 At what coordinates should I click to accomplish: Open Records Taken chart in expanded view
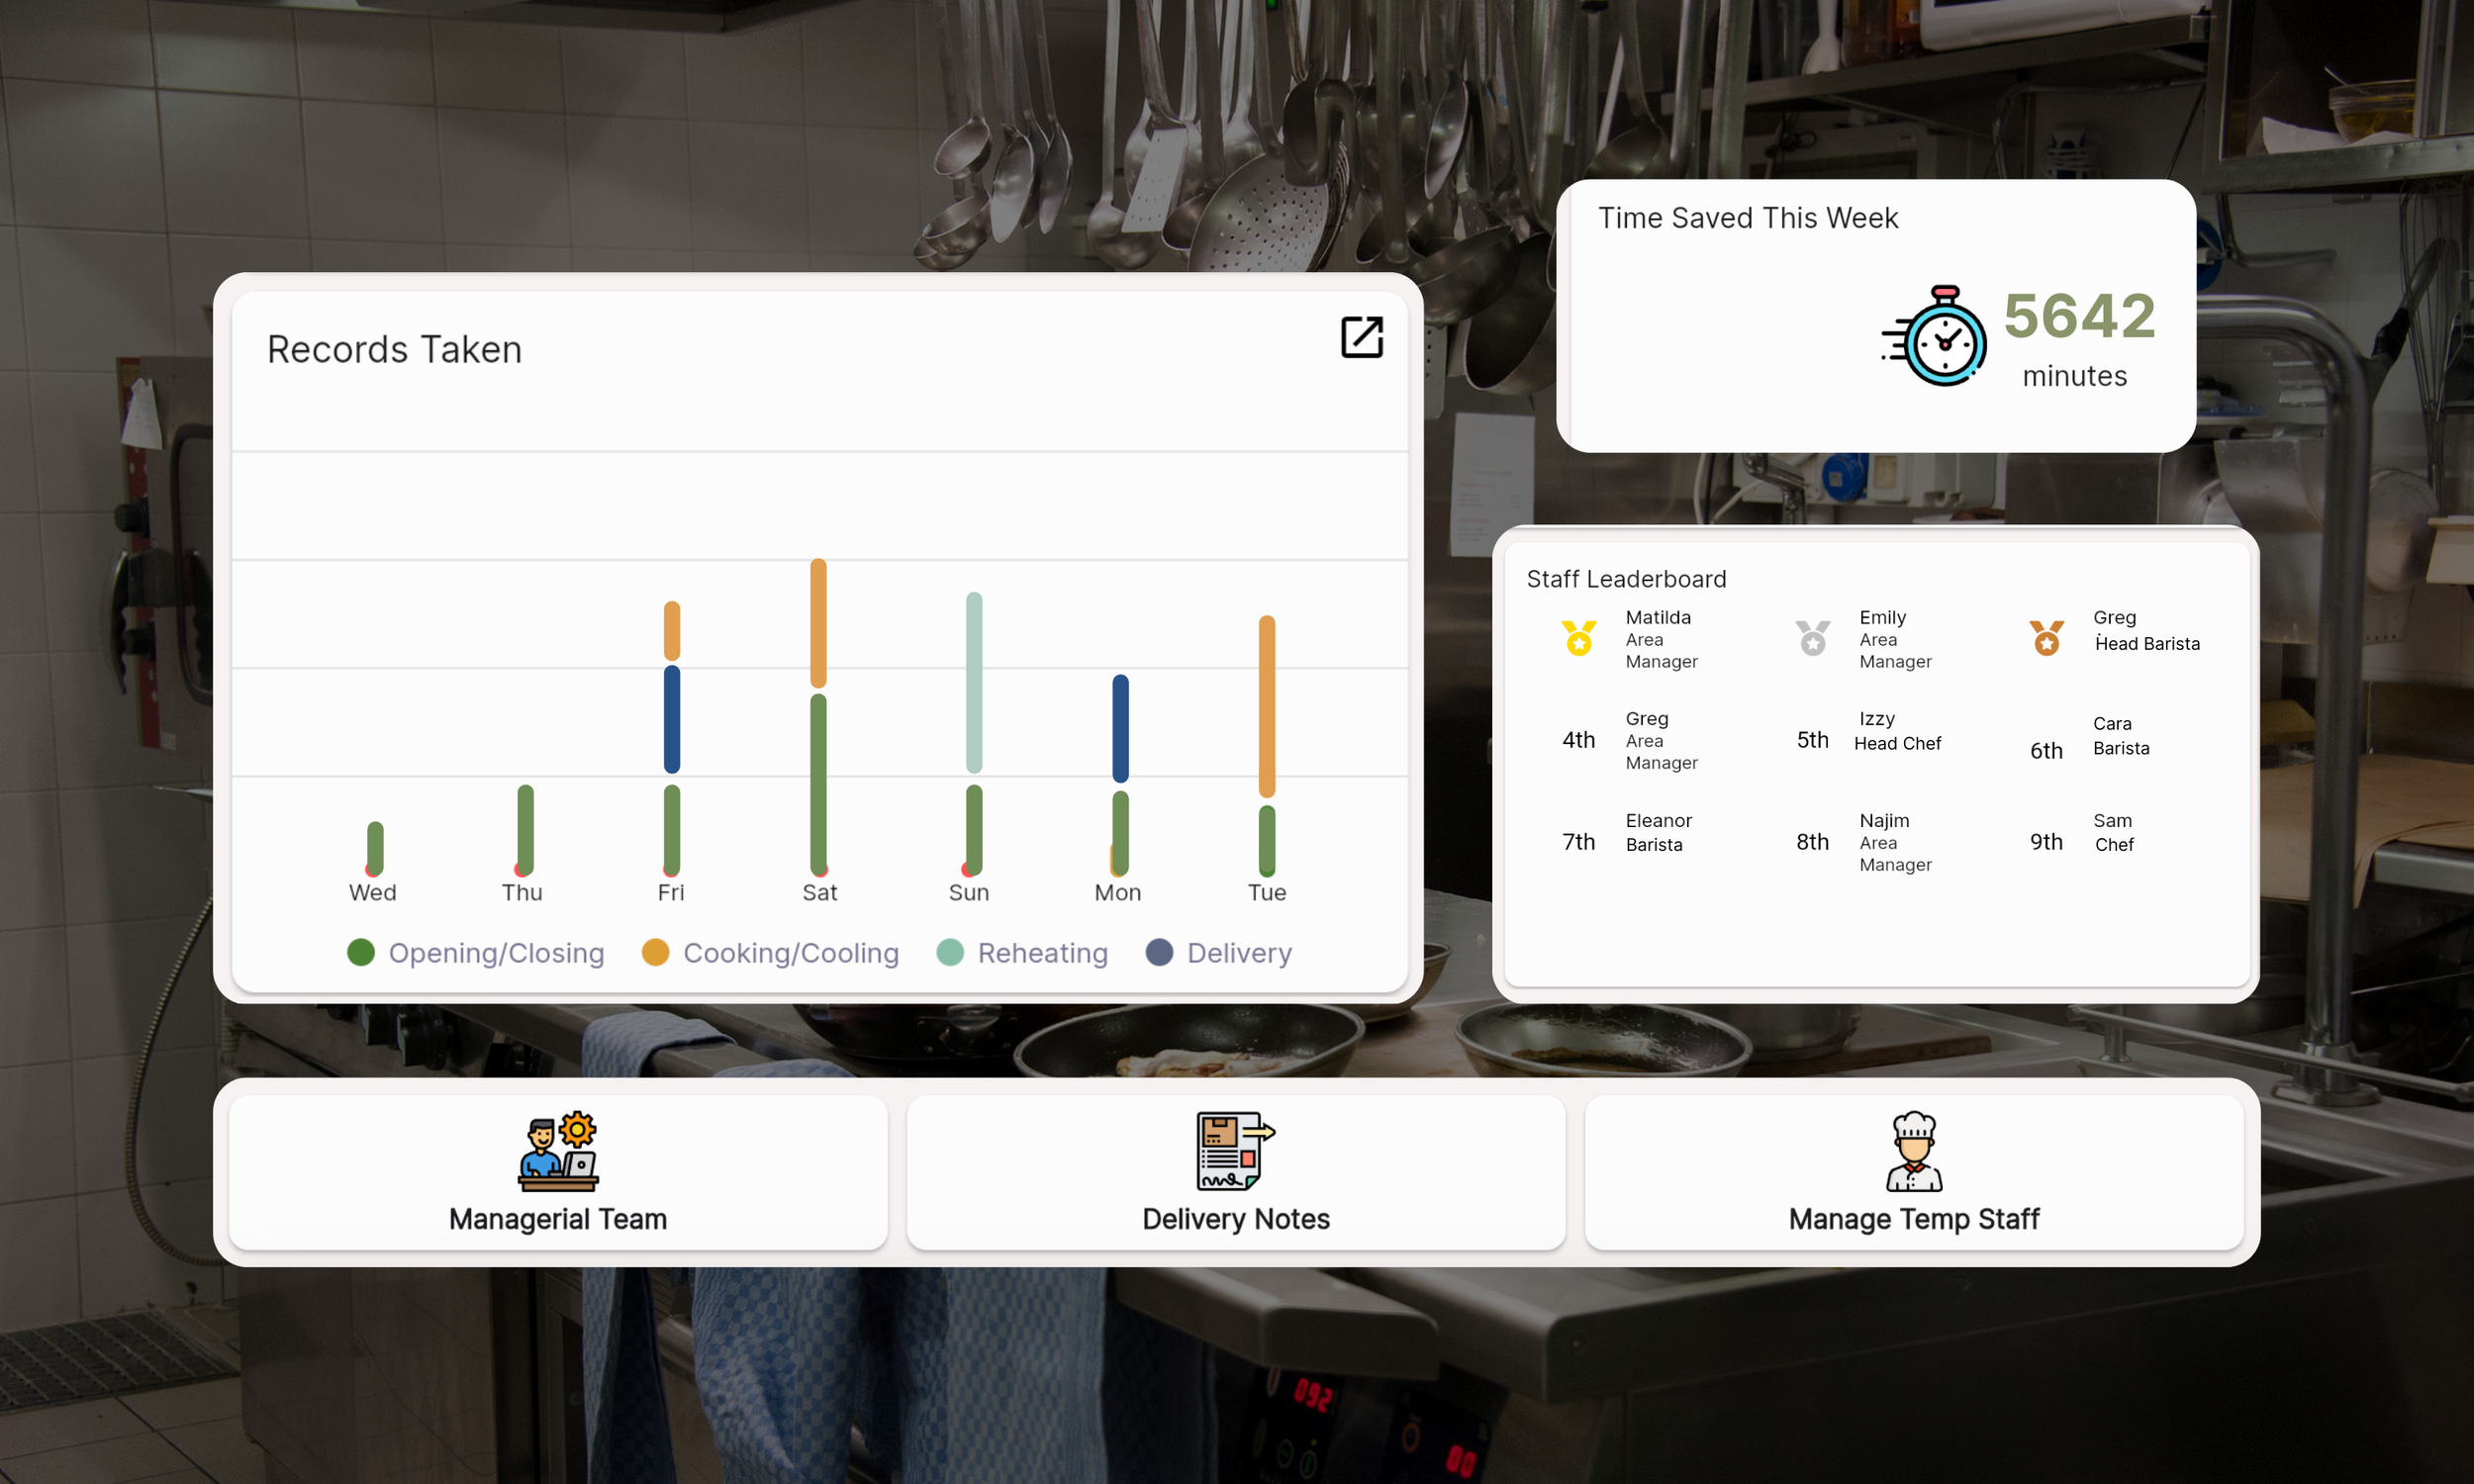(1361, 337)
